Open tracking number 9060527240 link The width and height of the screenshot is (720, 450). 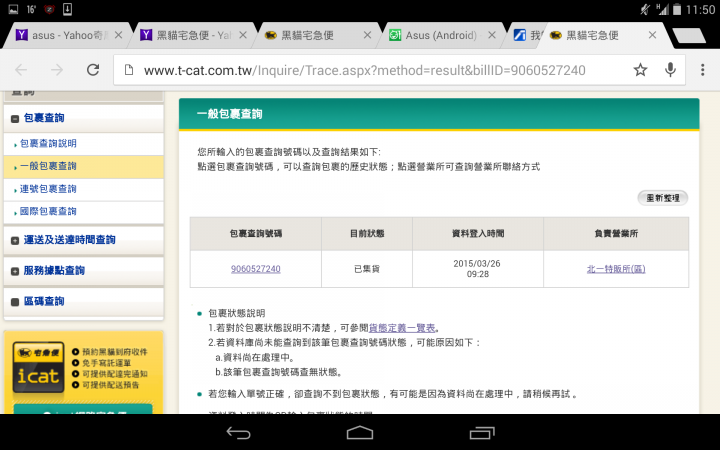[256, 269]
